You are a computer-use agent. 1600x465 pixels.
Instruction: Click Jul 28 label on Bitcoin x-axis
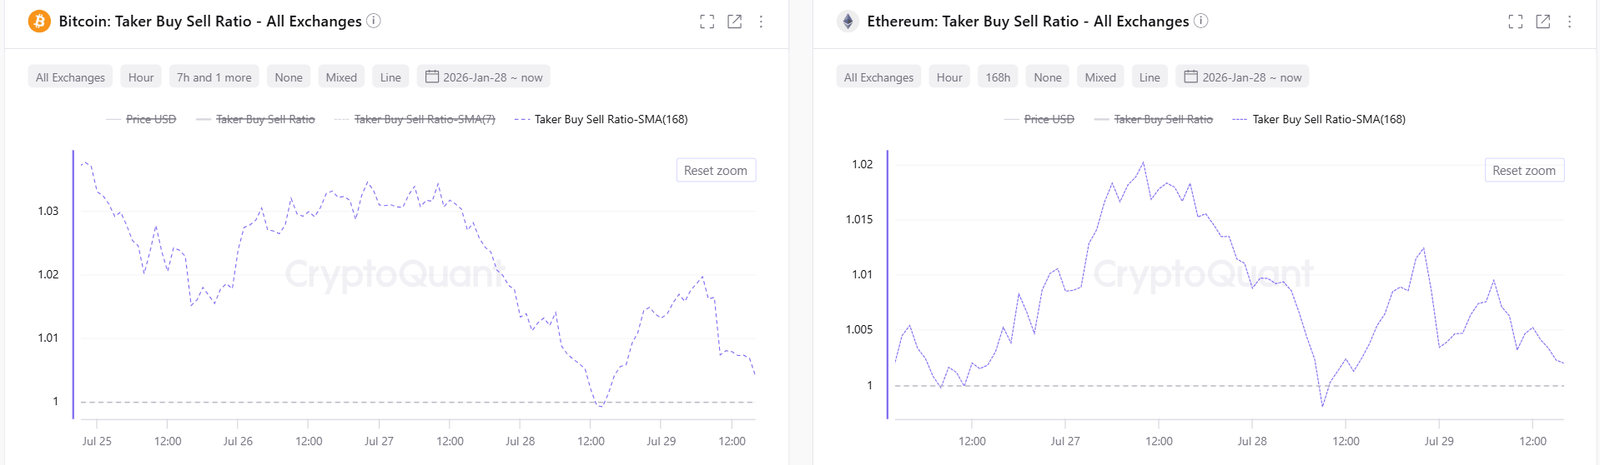click(x=520, y=441)
